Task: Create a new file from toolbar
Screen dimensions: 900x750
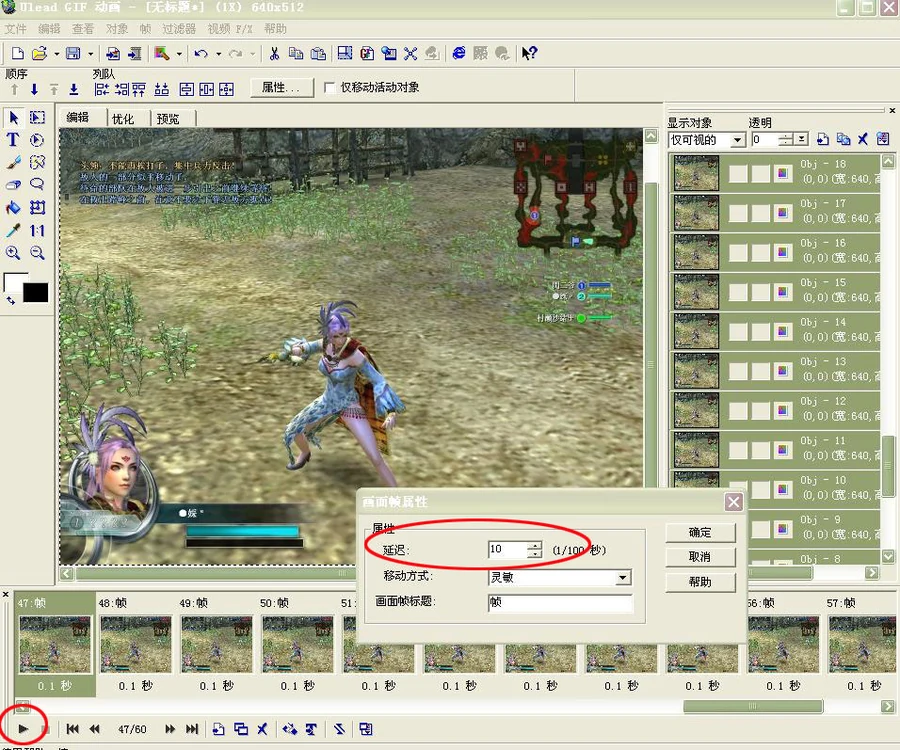Action: (17, 53)
